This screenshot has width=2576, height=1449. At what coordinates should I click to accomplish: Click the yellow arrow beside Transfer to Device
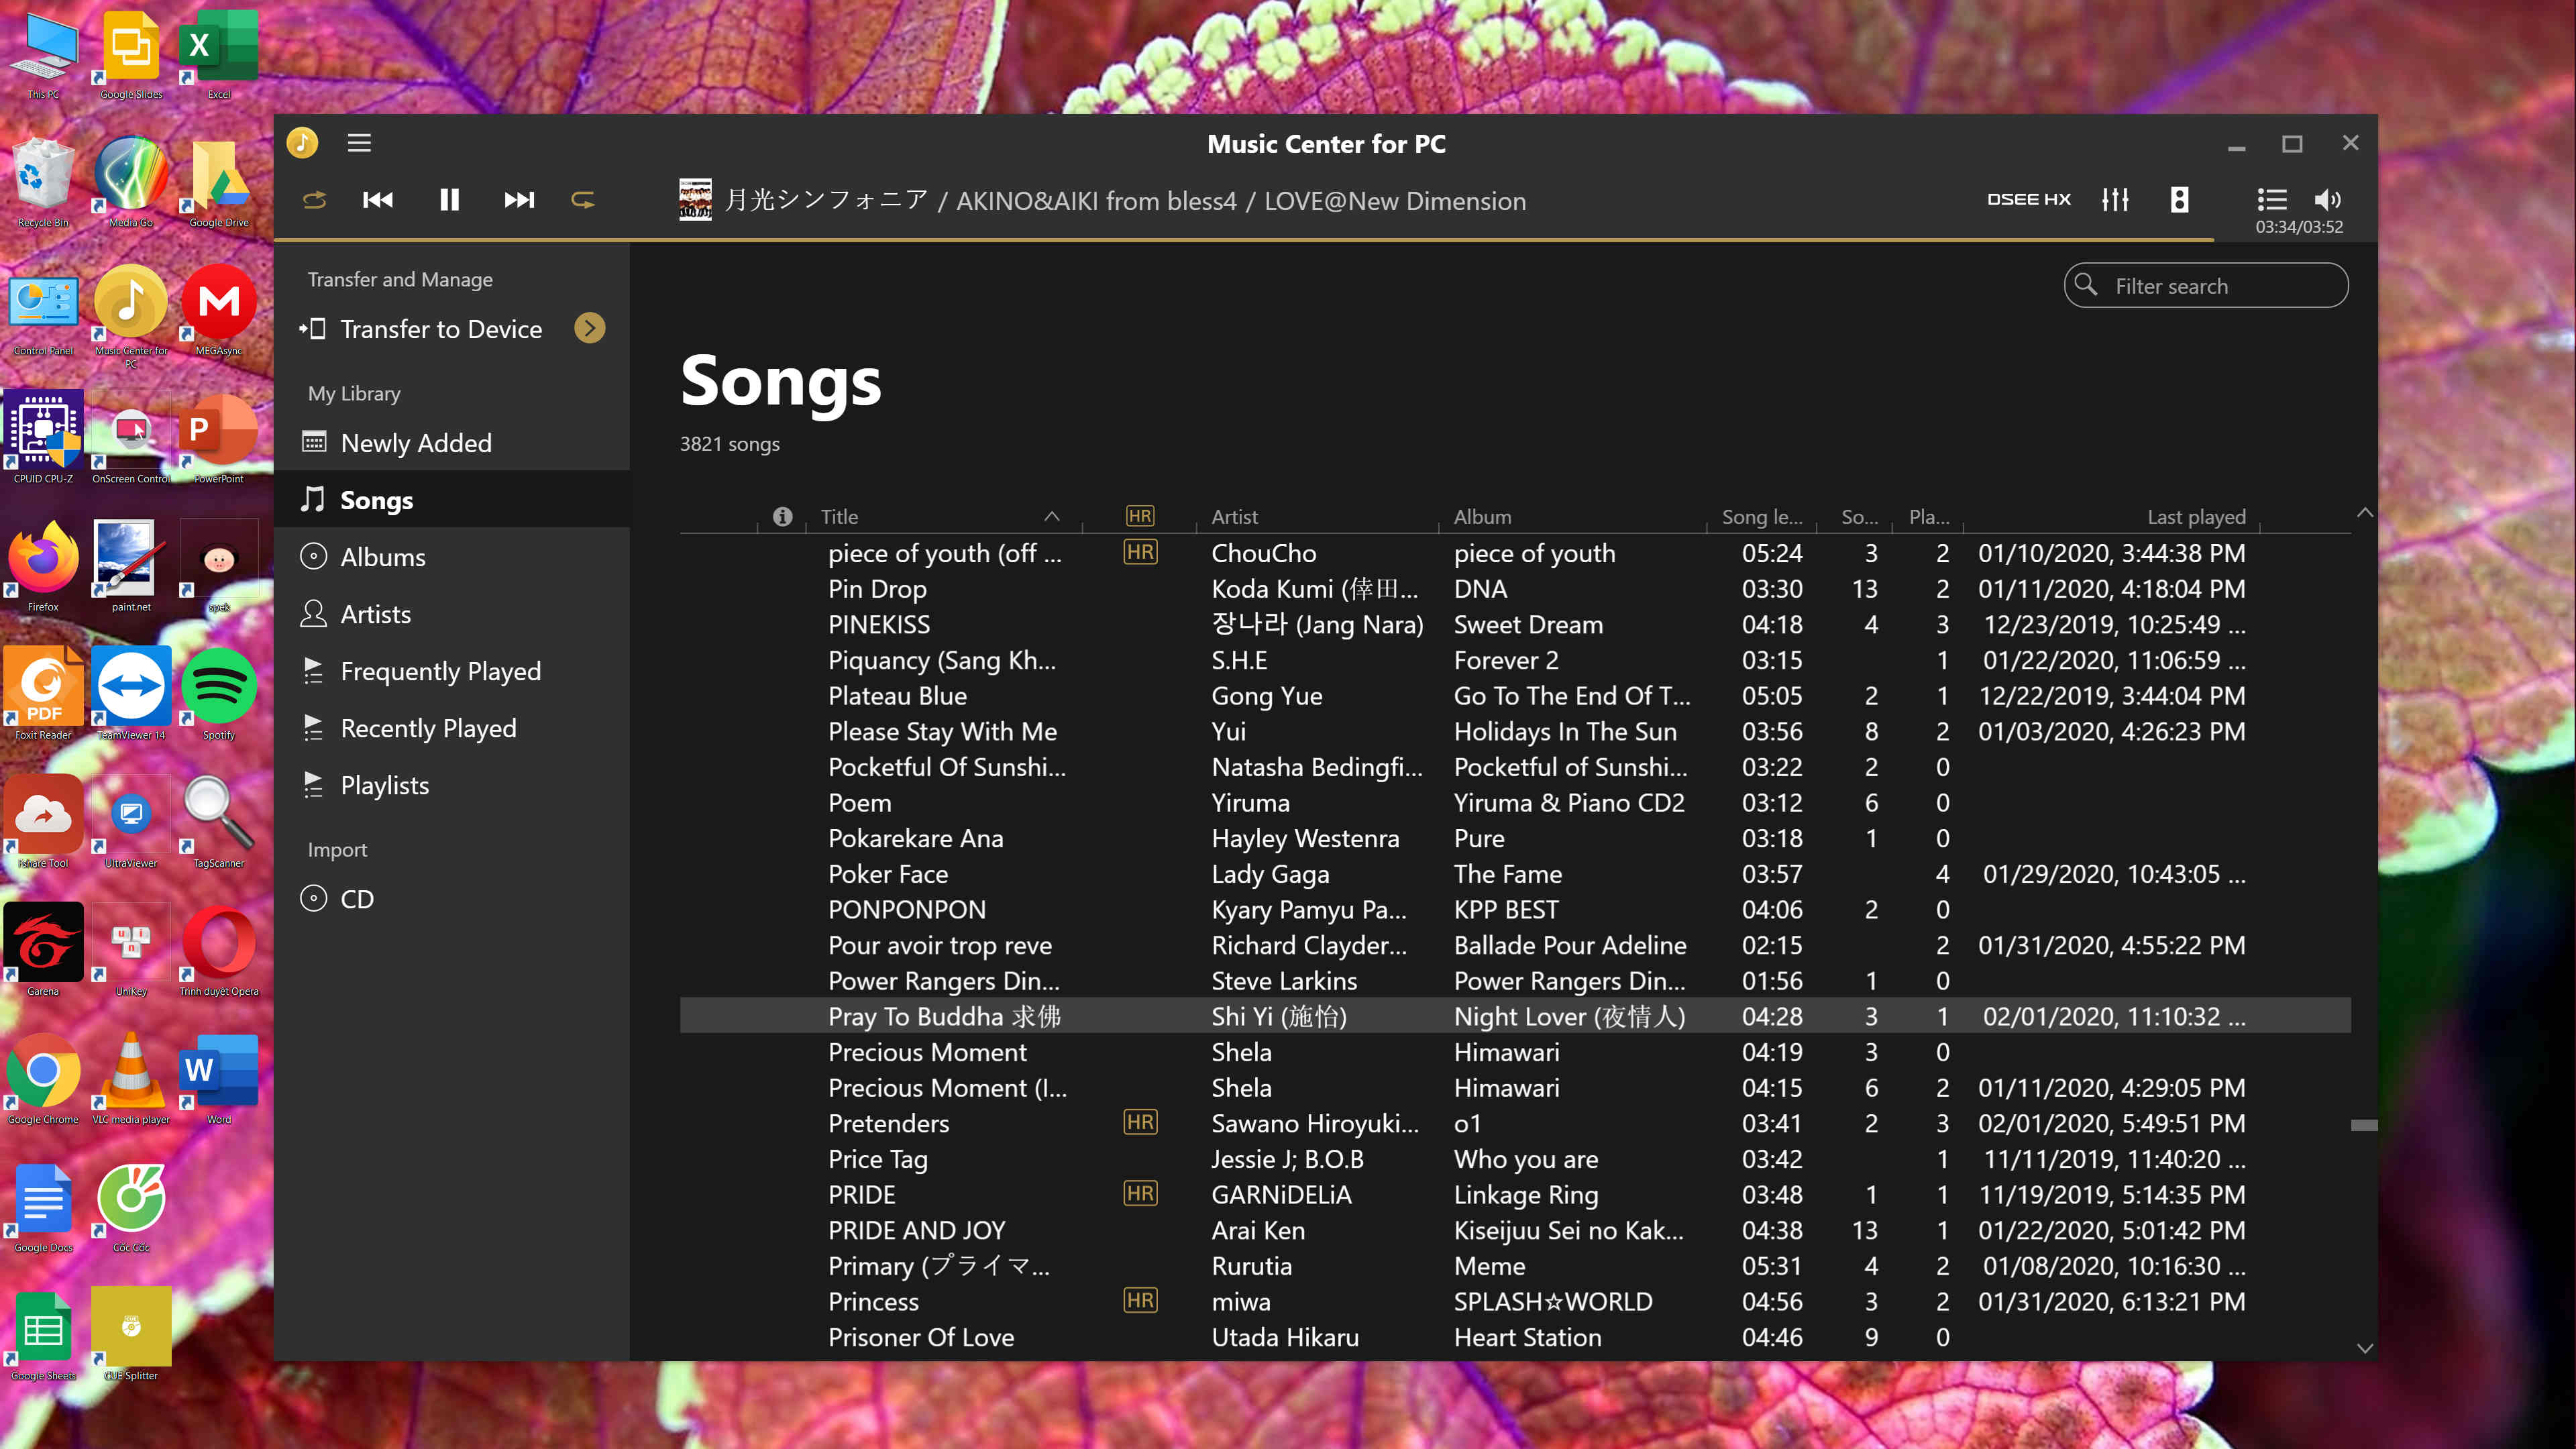coord(590,328)
